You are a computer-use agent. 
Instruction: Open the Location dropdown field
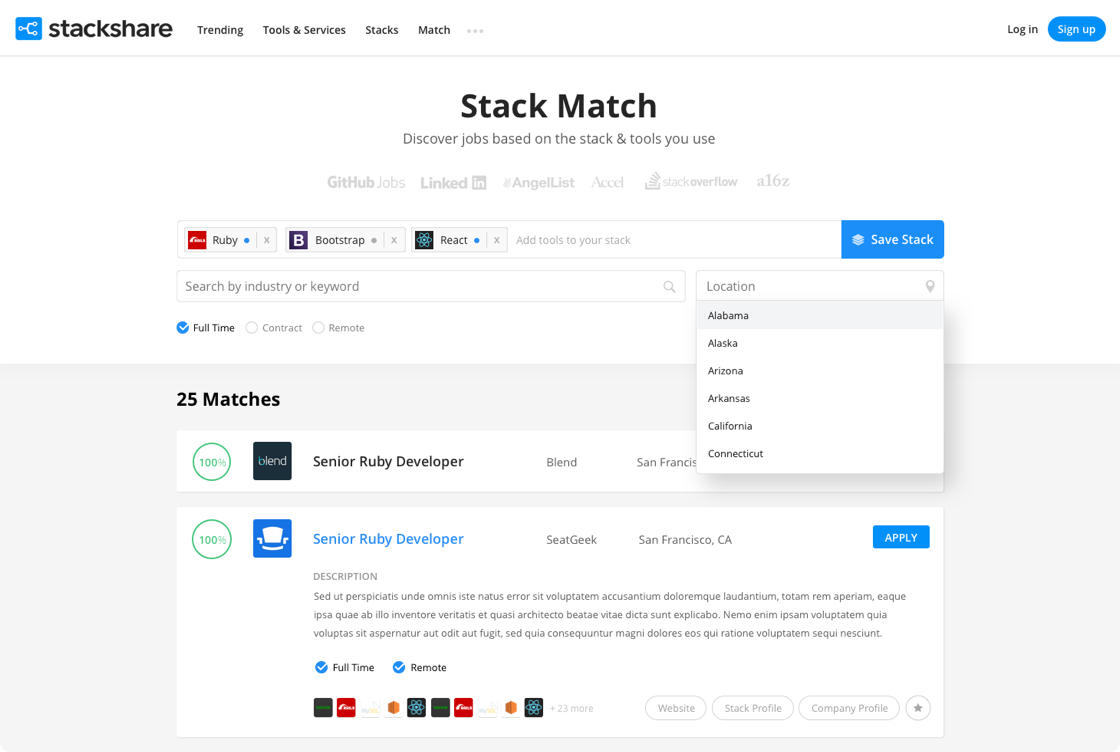[820, 286]
